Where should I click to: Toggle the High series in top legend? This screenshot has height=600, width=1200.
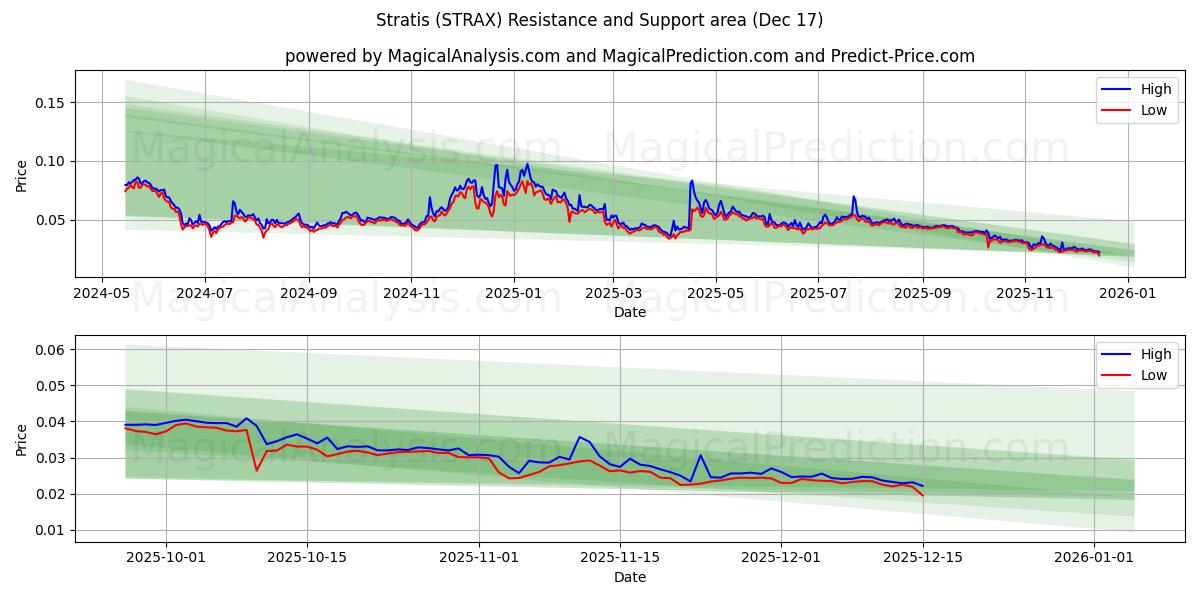(x=1148, y=89)
